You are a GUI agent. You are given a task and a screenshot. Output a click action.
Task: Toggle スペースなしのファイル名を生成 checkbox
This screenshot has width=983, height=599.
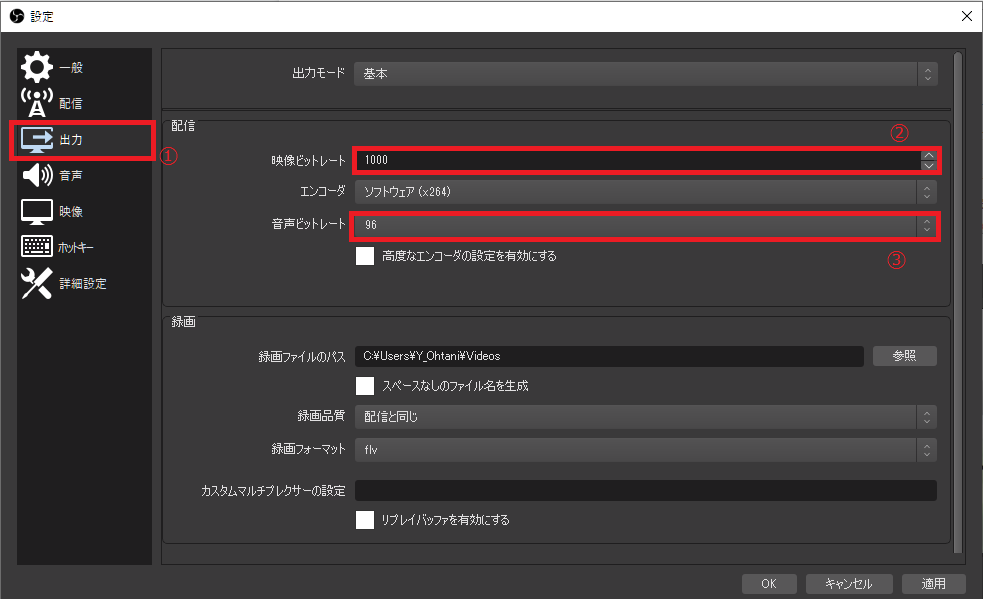365,385
